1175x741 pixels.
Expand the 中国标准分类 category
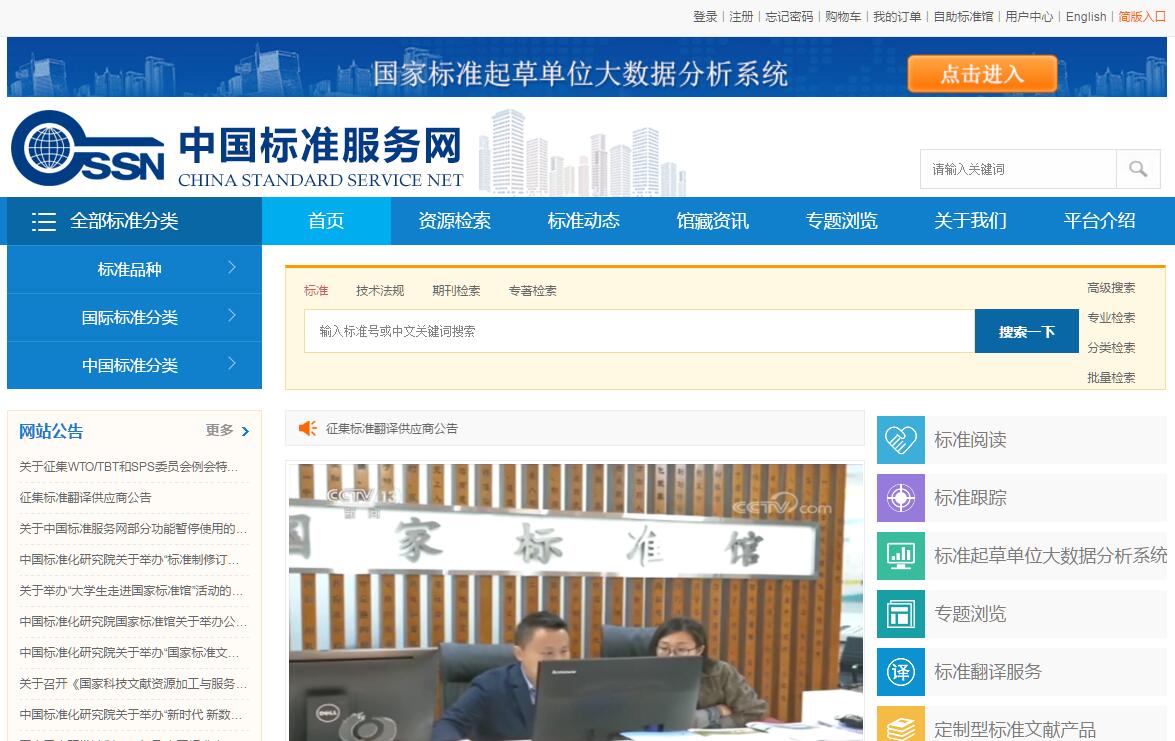232,364
